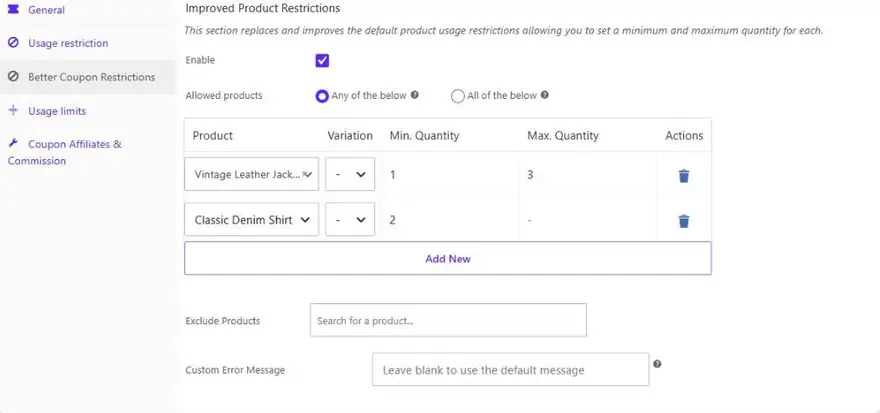Select the All of the below radio
The height and width of the screenshot is (413, 880).
tap(458, 96)
